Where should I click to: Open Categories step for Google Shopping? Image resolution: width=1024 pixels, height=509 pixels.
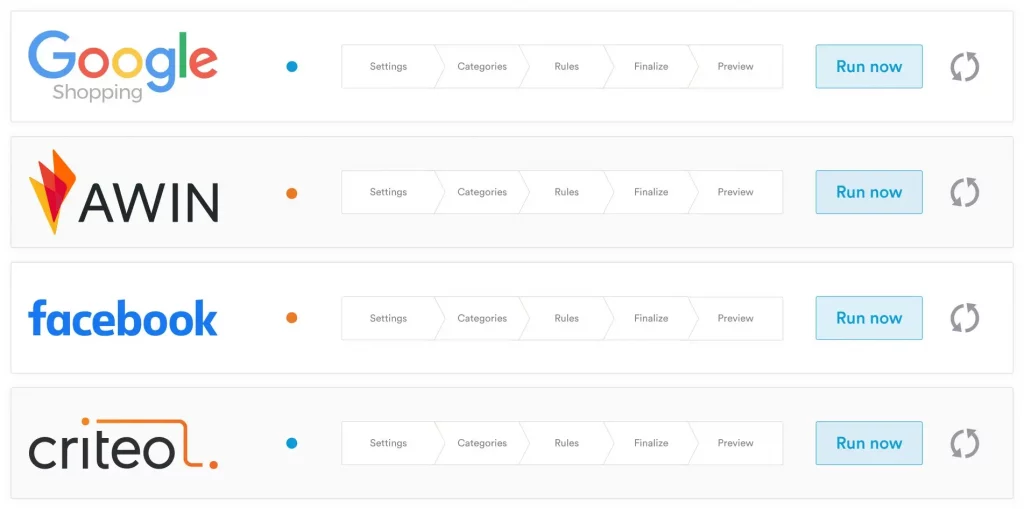482,66
